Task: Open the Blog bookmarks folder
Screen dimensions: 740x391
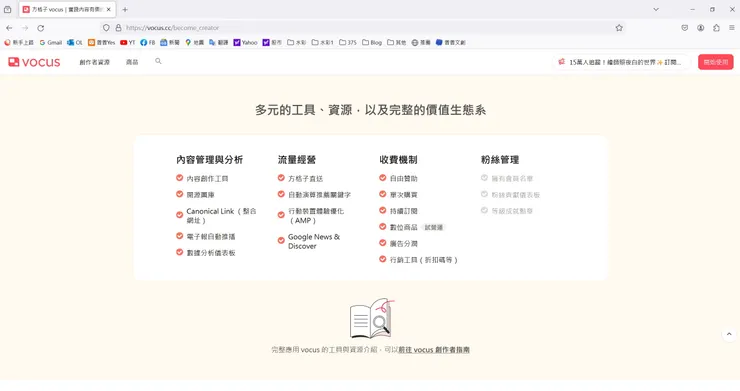Action: coord(372,42)
